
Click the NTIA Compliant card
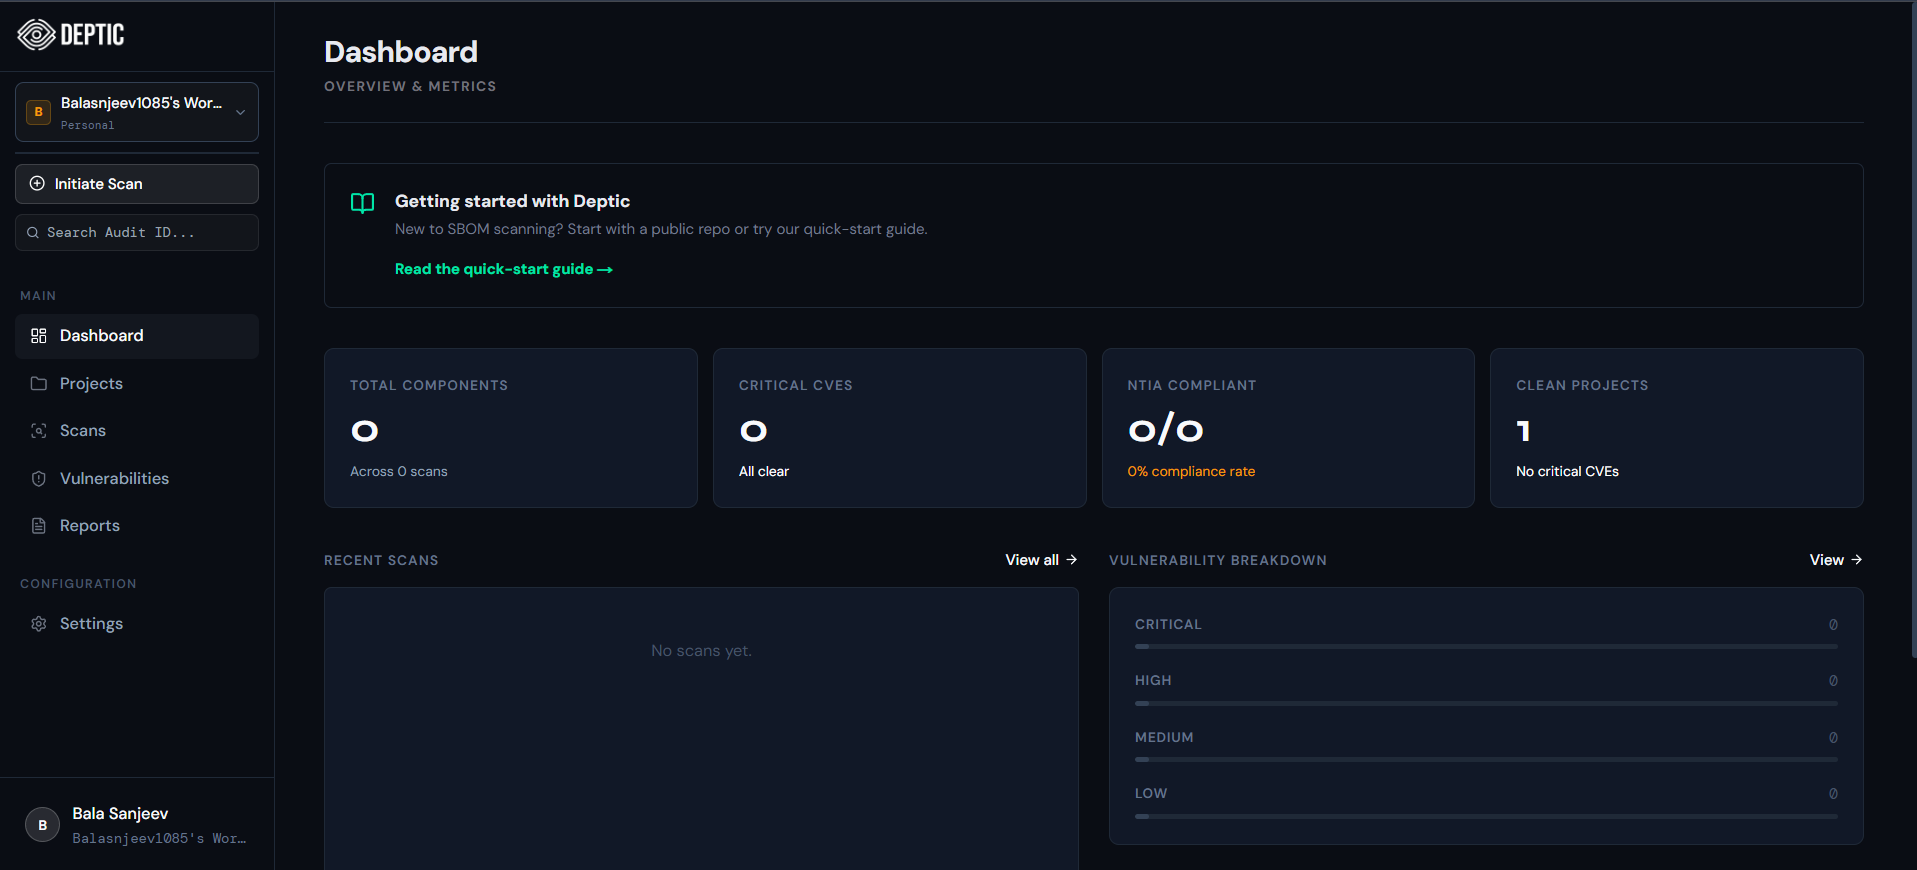(1288, 428)
